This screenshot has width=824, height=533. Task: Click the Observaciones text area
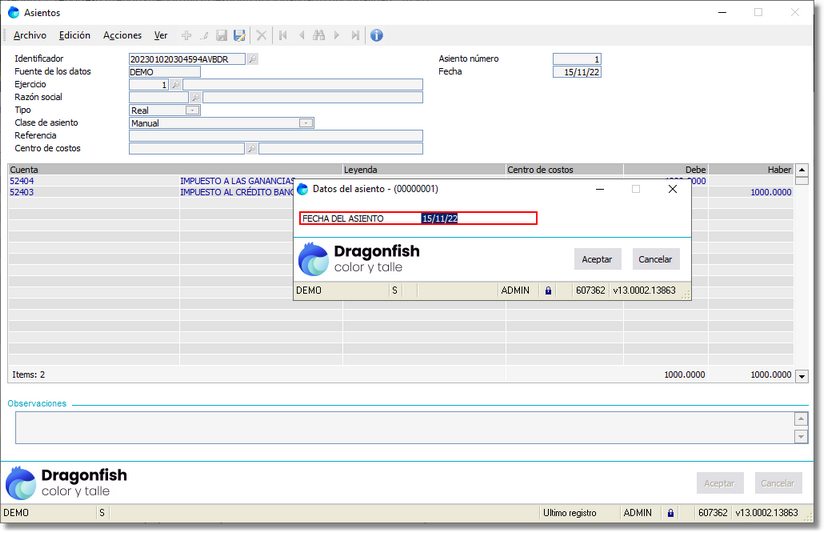coord(404,428)
